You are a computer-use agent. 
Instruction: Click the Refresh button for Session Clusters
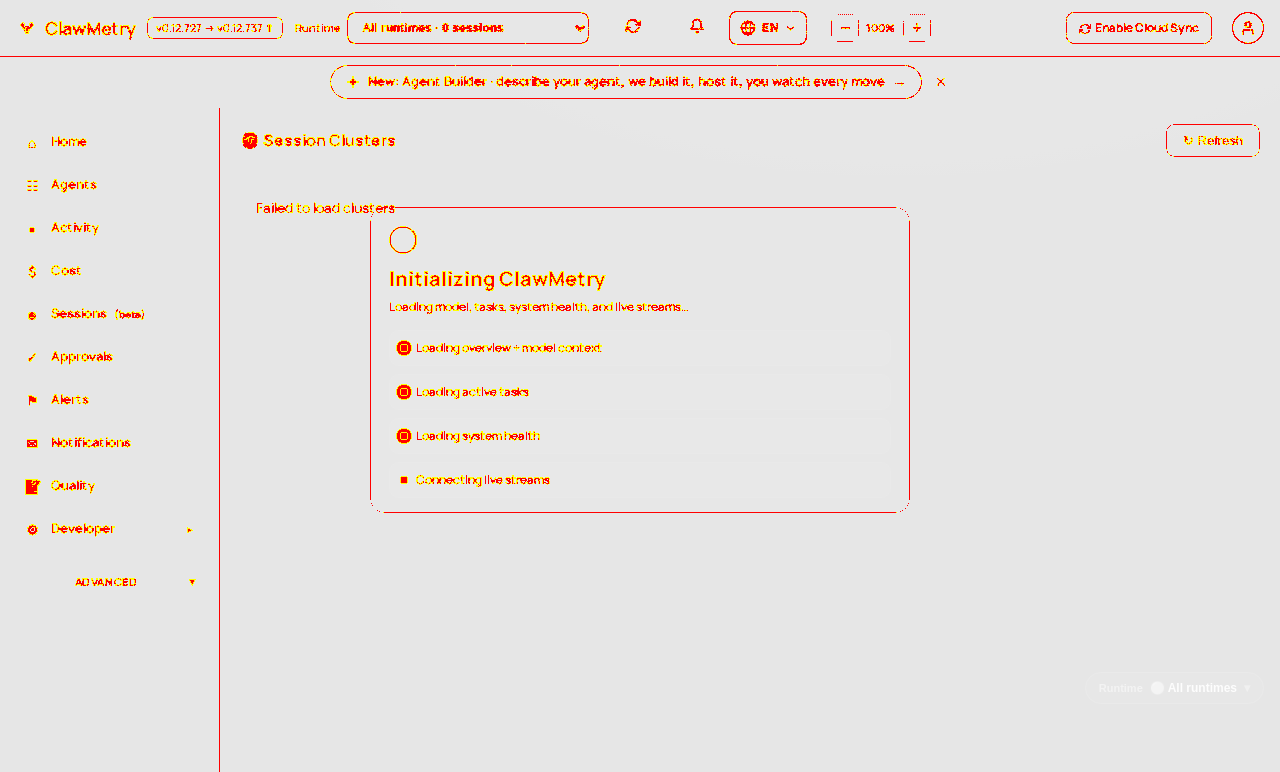coord(1213,141)
